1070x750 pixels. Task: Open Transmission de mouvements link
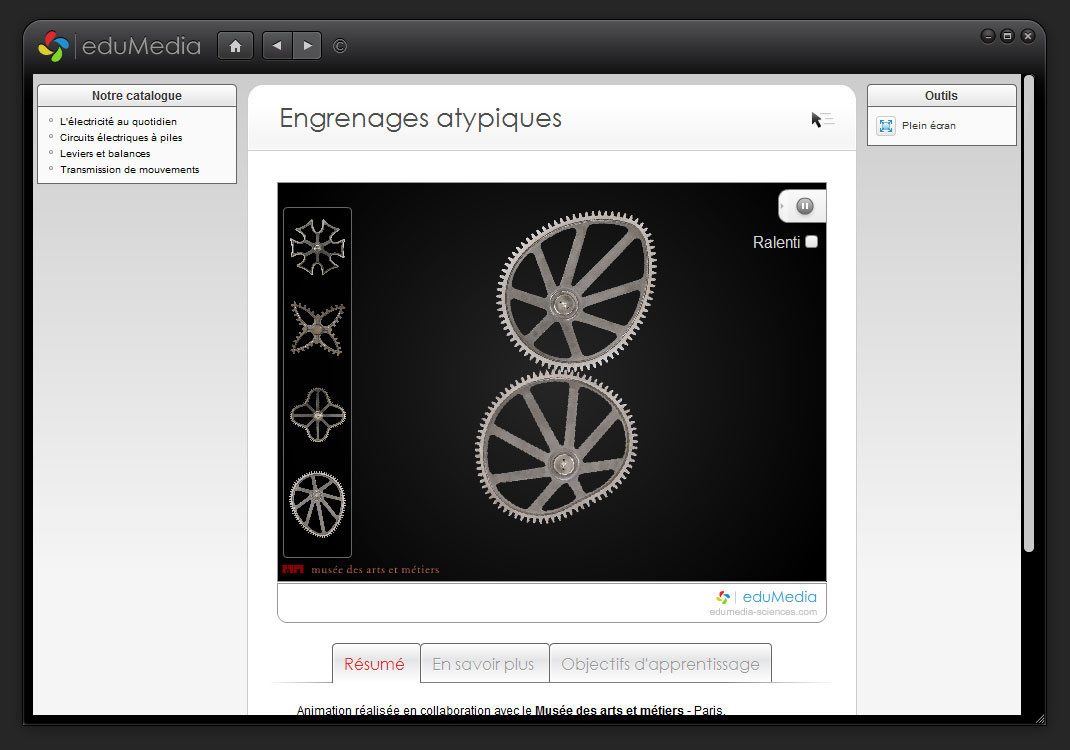(x=129, y=170)
